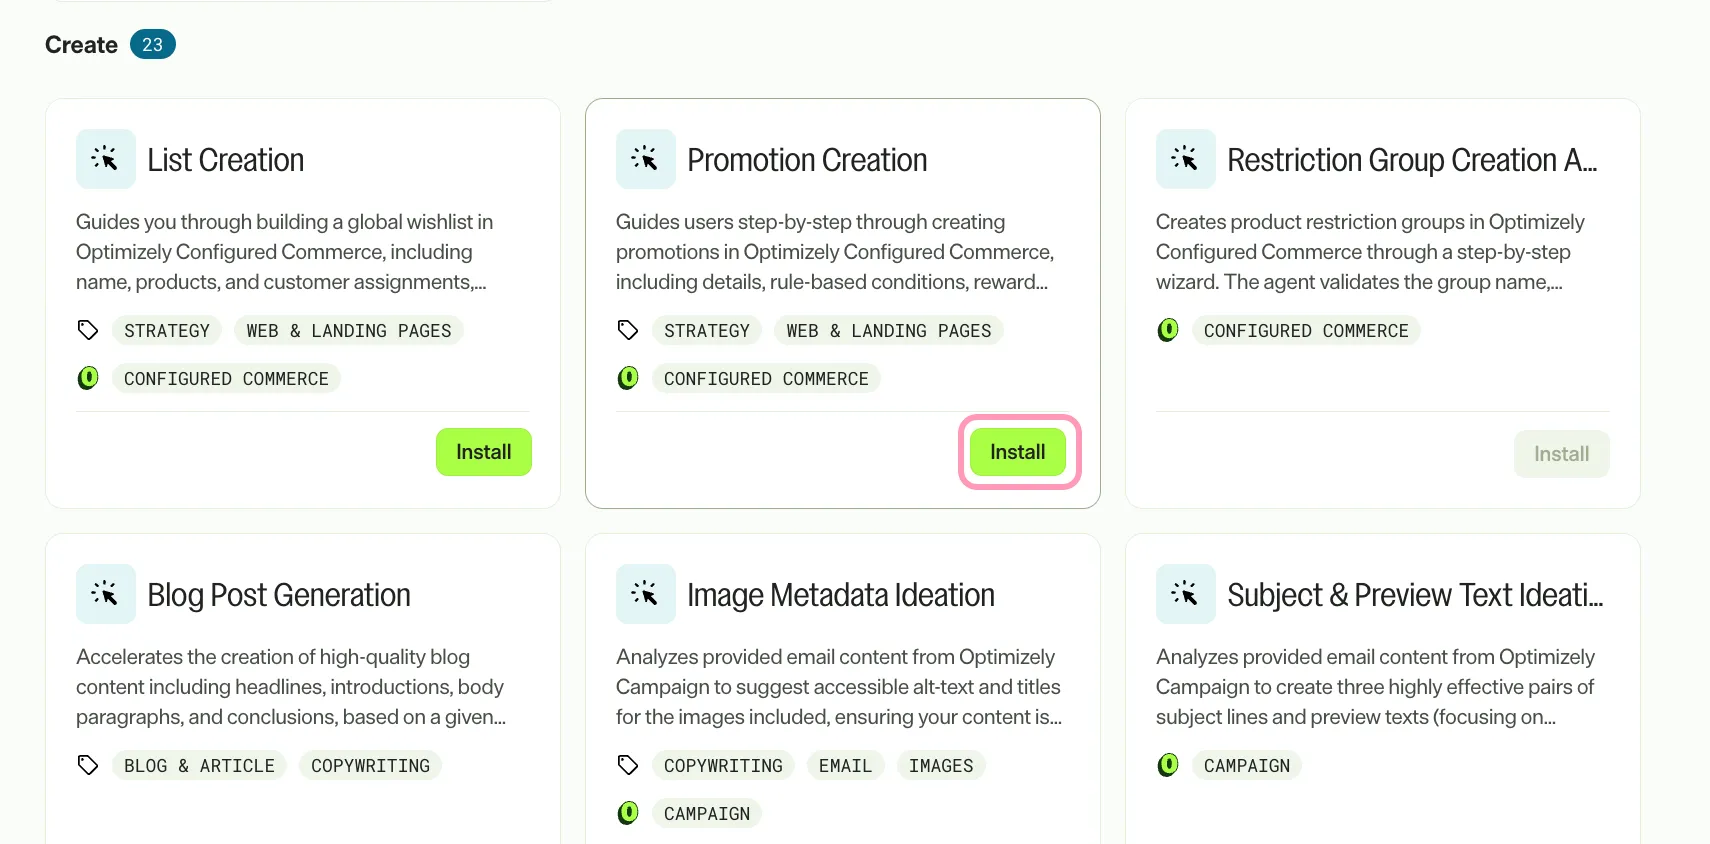Select the EMAIL tag

tap(845, 765)
